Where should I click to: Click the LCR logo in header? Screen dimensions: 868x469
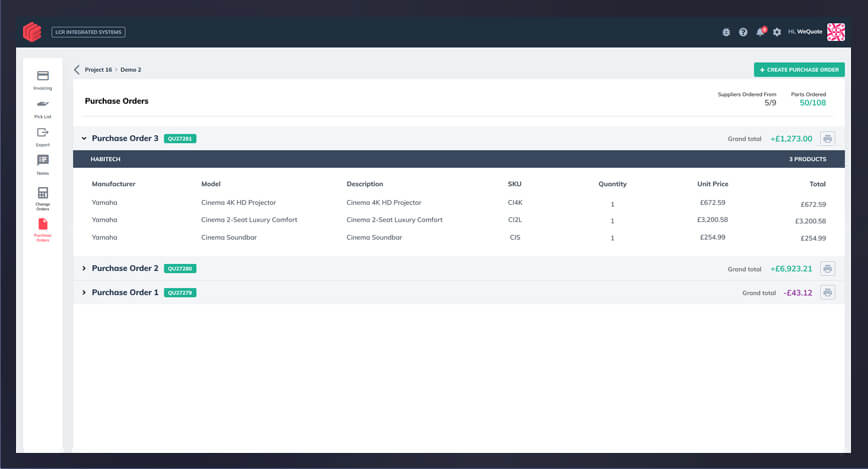pyautogui.click(x=32, y=32)
